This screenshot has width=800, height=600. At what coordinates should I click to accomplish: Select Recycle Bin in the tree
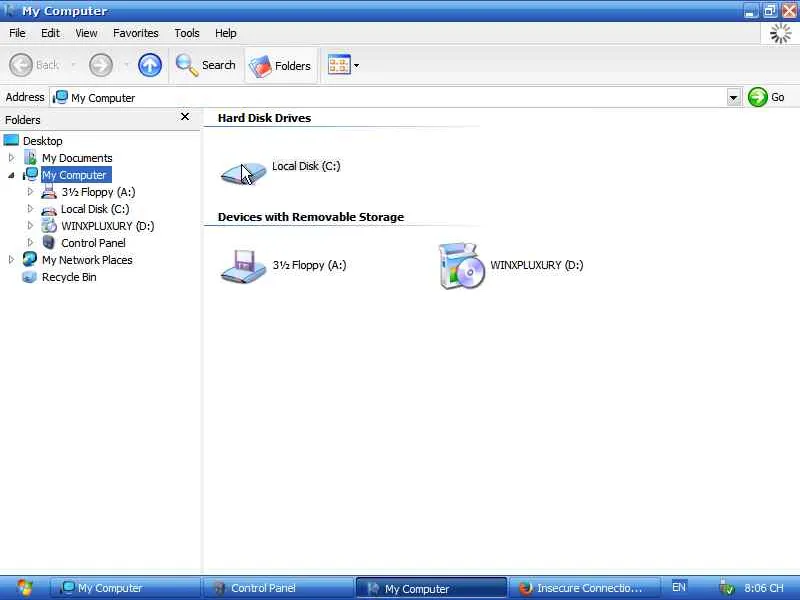[x=69, y=277]
